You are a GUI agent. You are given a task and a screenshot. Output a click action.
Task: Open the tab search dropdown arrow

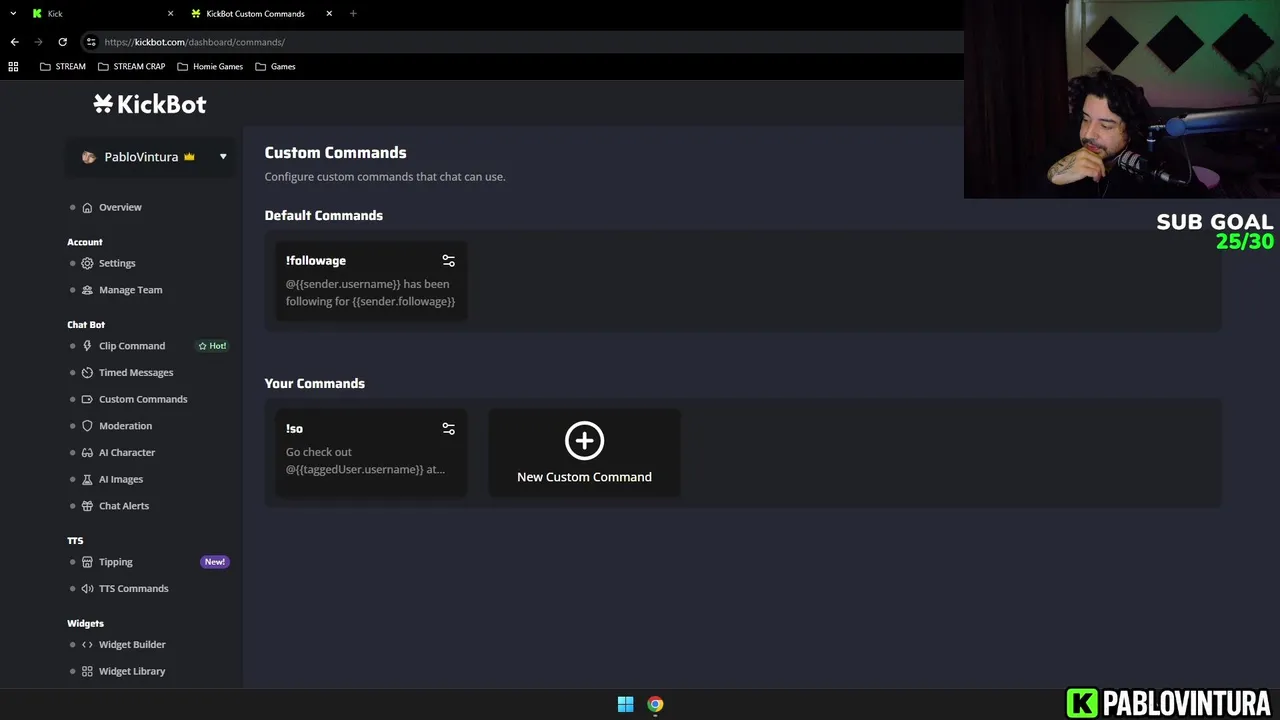coord(13,13)
